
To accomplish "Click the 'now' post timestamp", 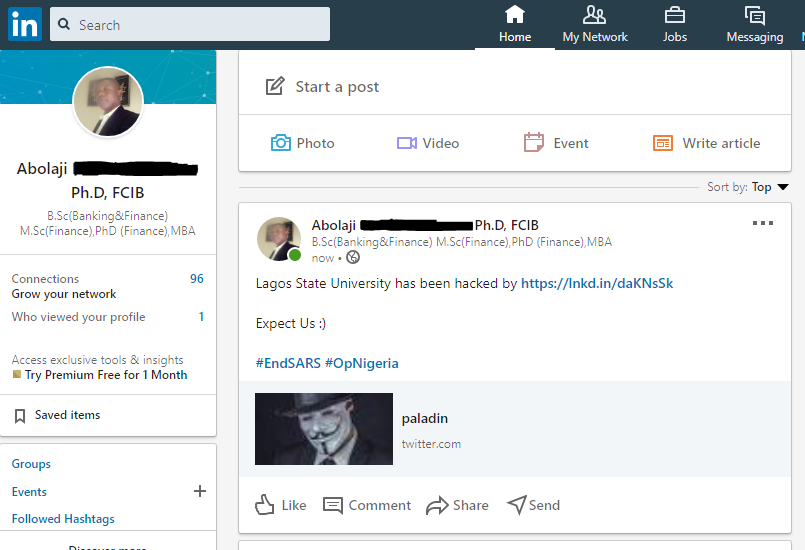I will tap(323, 258).
